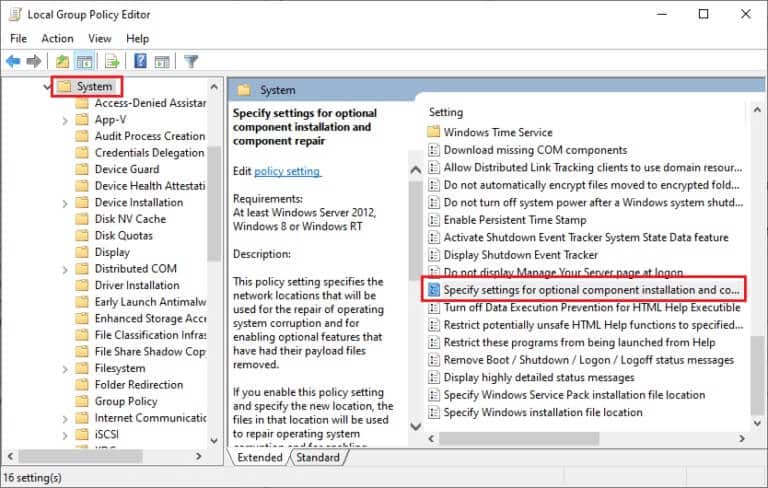Click the policy setting link
The image size is (768, 488).
point(287,171)
